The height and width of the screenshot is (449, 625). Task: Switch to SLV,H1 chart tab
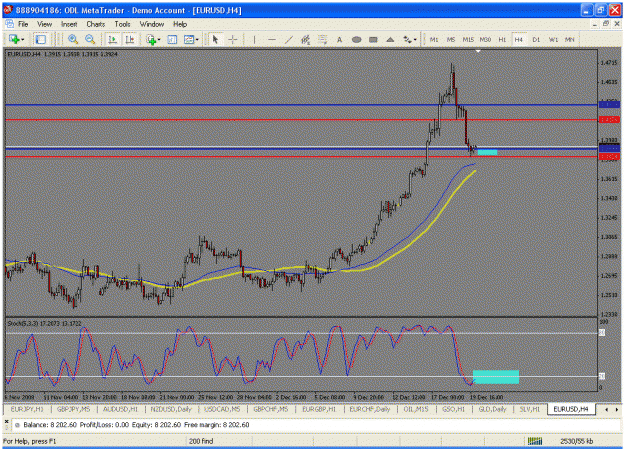[x=529, y=409]
